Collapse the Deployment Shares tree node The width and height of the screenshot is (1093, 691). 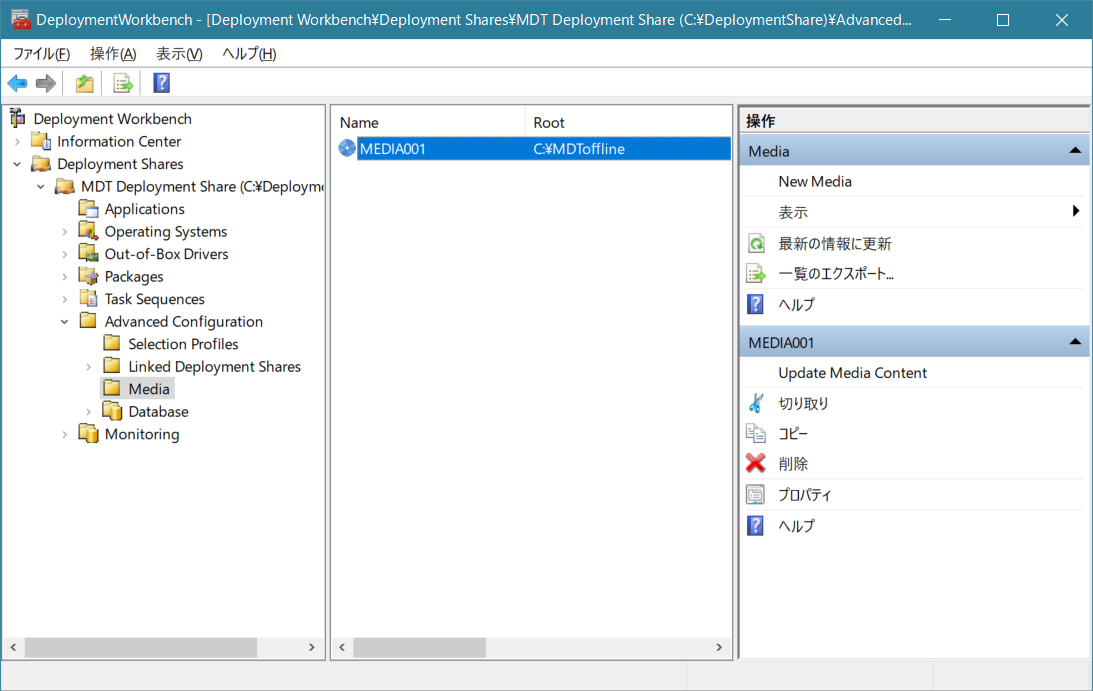coord(17,165)
